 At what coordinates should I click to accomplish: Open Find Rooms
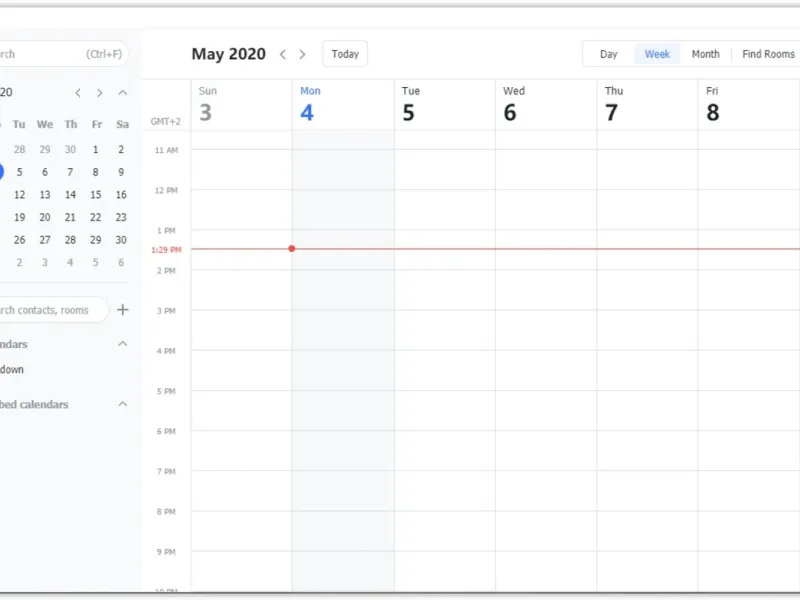(x=768, y=54)
